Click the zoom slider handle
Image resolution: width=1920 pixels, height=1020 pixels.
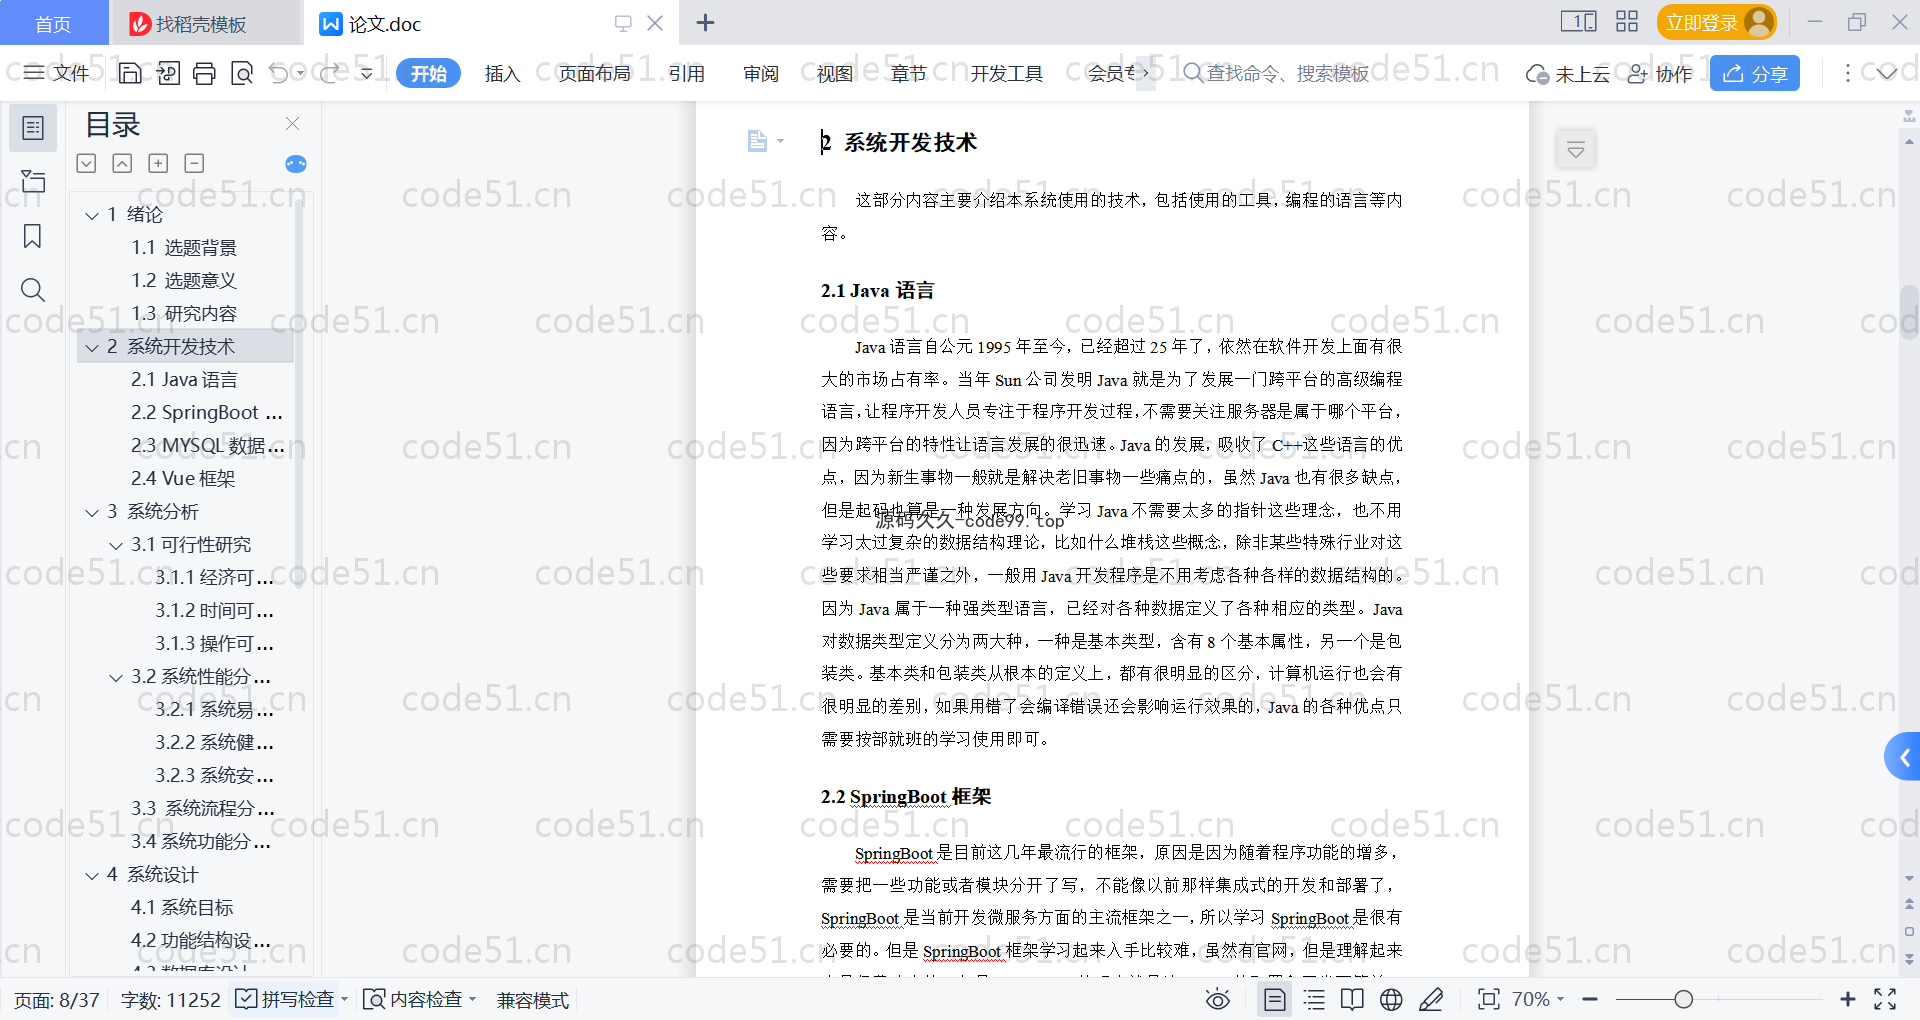click(1684, 999)
